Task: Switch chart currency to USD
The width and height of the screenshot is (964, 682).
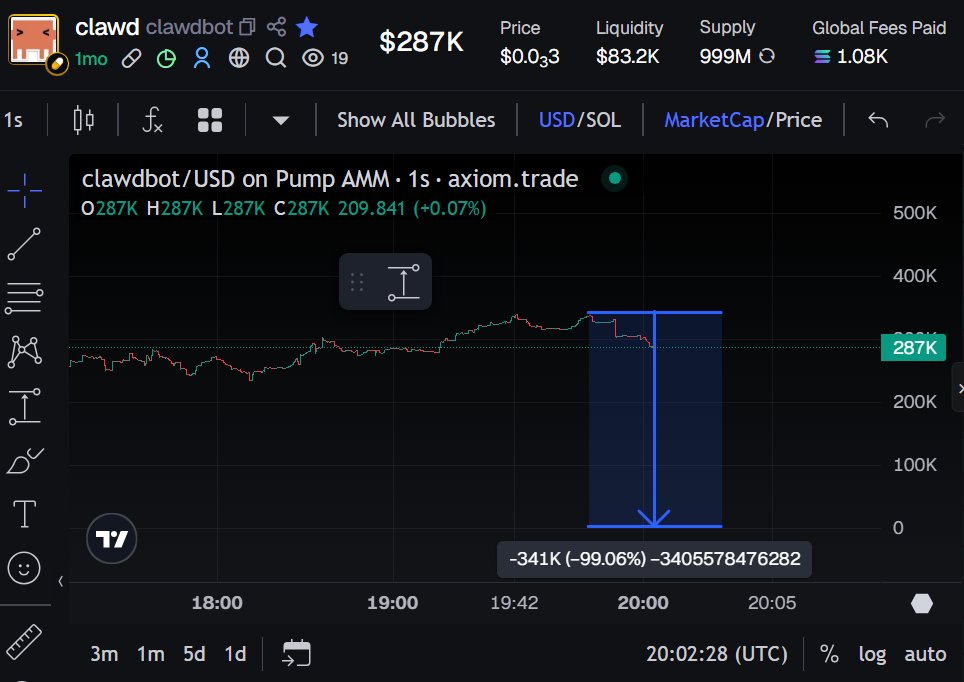Action: [x=556, y=120]
